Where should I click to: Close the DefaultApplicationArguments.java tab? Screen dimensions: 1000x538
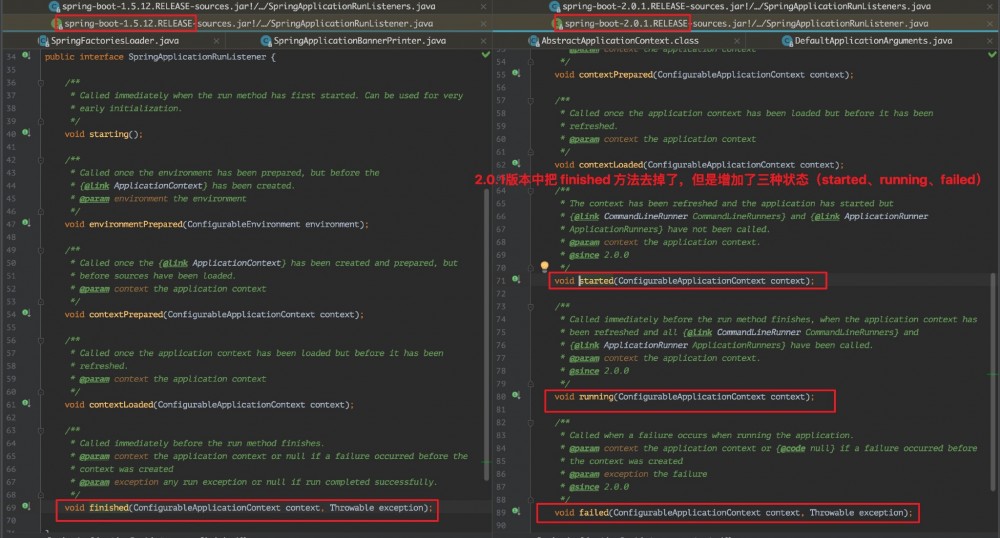990,41
